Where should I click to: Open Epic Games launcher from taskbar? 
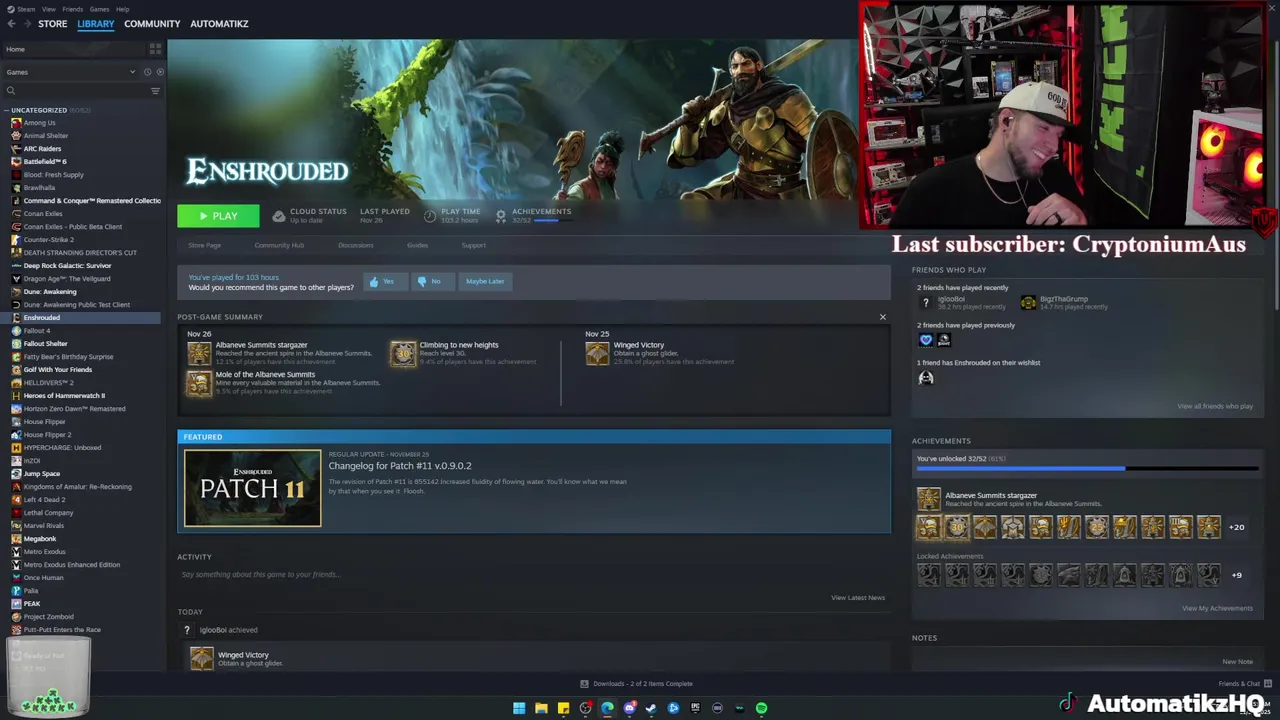coord(695,708)
